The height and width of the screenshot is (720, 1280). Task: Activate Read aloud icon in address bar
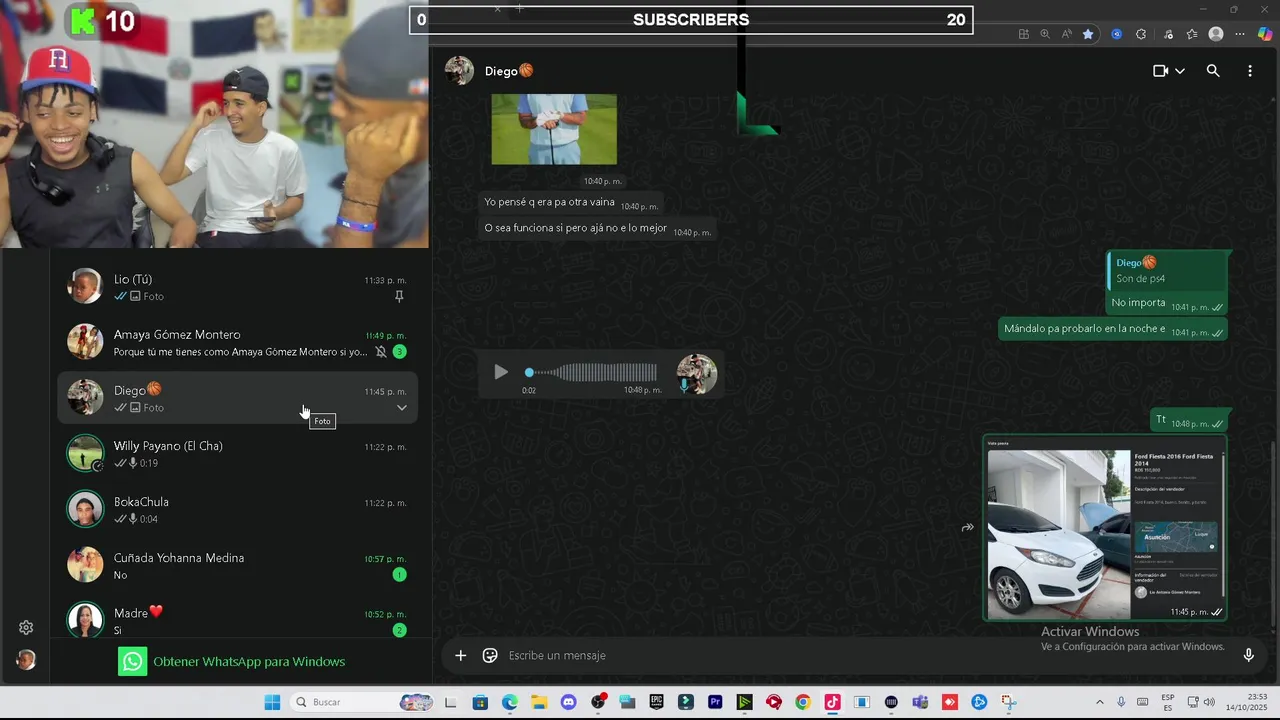point(1067,34)
